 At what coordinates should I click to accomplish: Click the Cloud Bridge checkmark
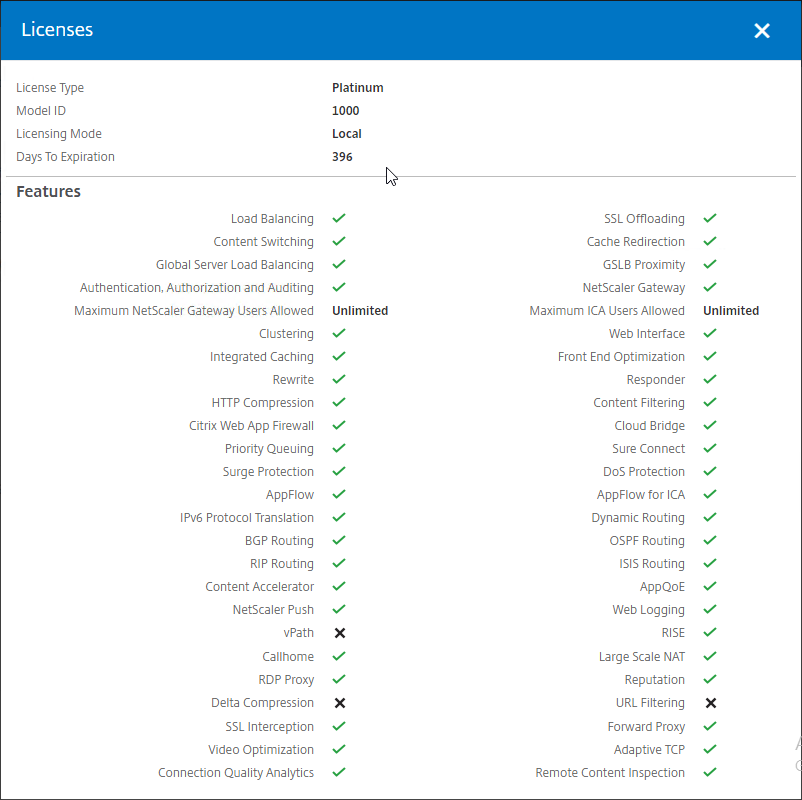(710, 426)
